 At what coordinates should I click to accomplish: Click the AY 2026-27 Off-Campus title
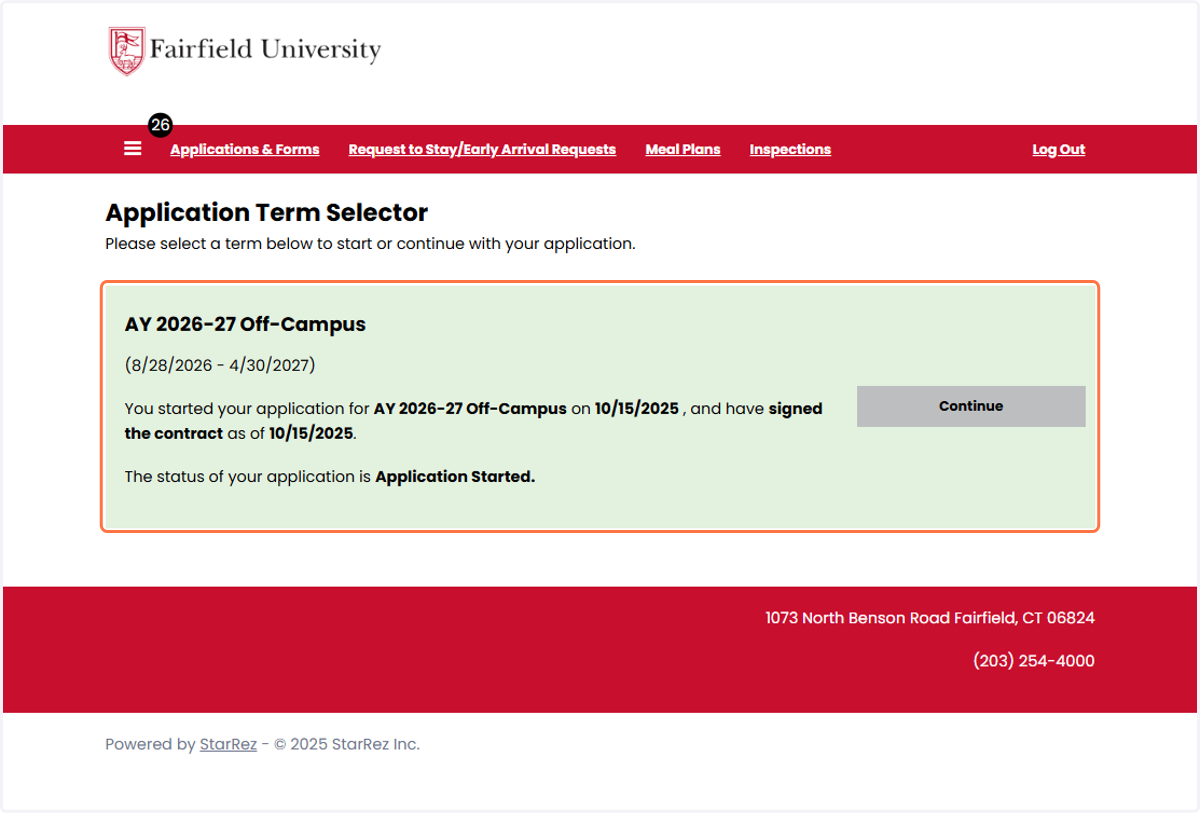pyautogui.click(x=245, y=324)
